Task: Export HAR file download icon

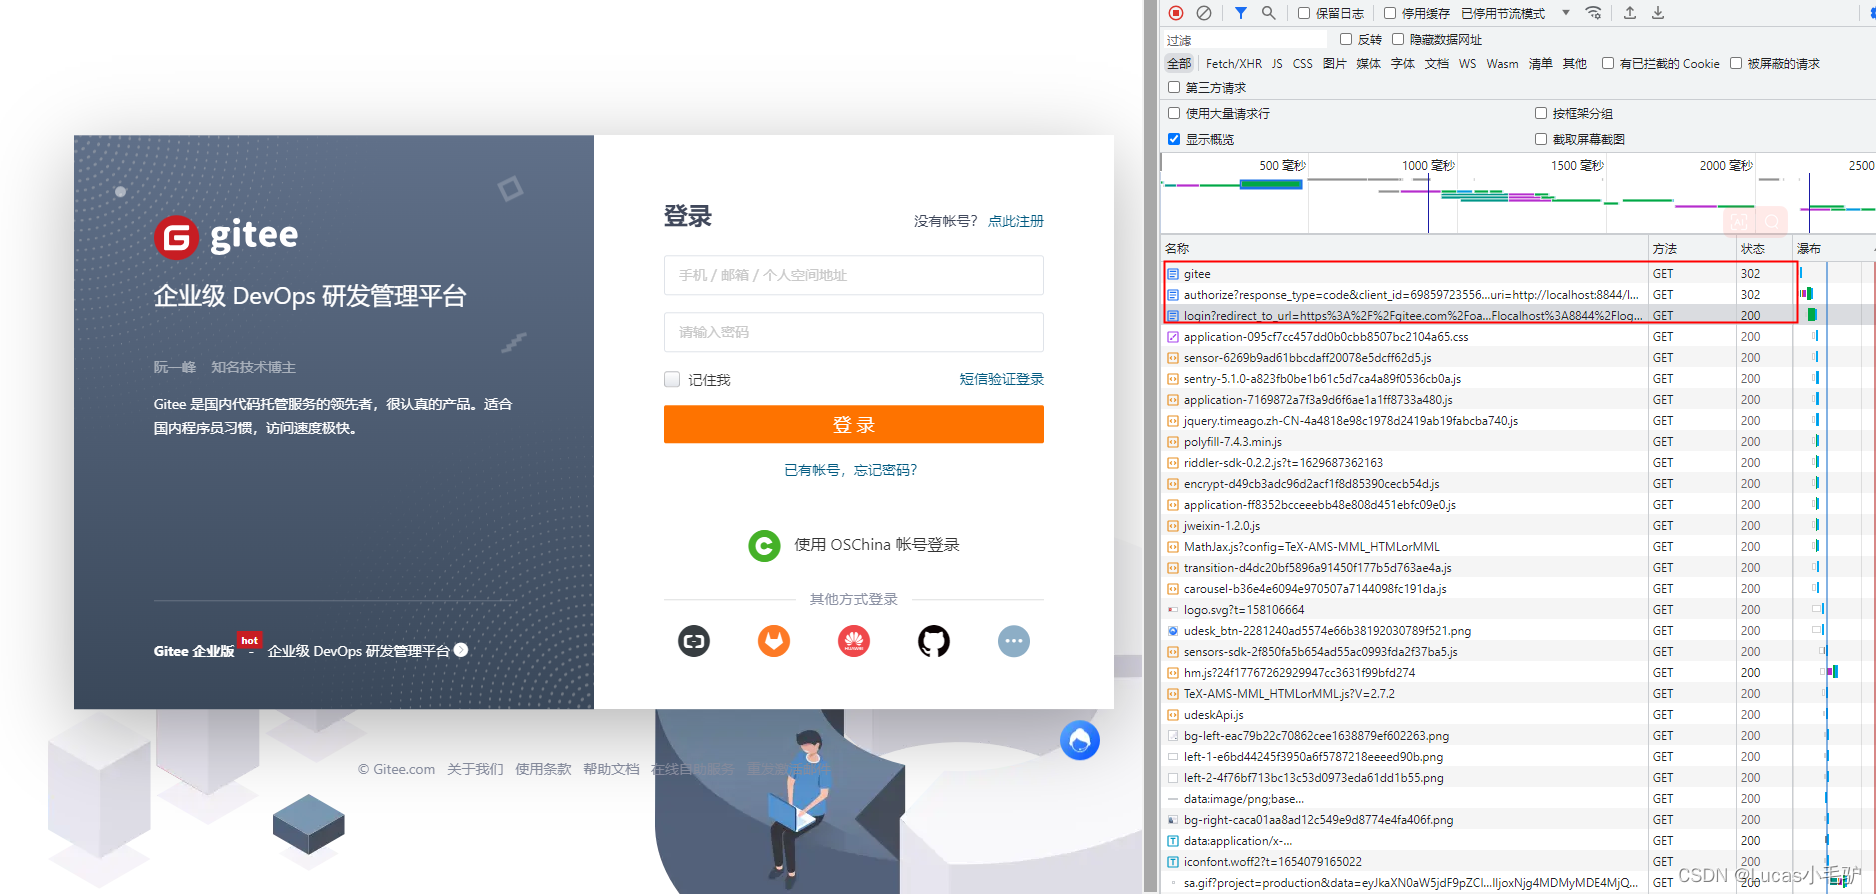Action: pos(1658,13)
